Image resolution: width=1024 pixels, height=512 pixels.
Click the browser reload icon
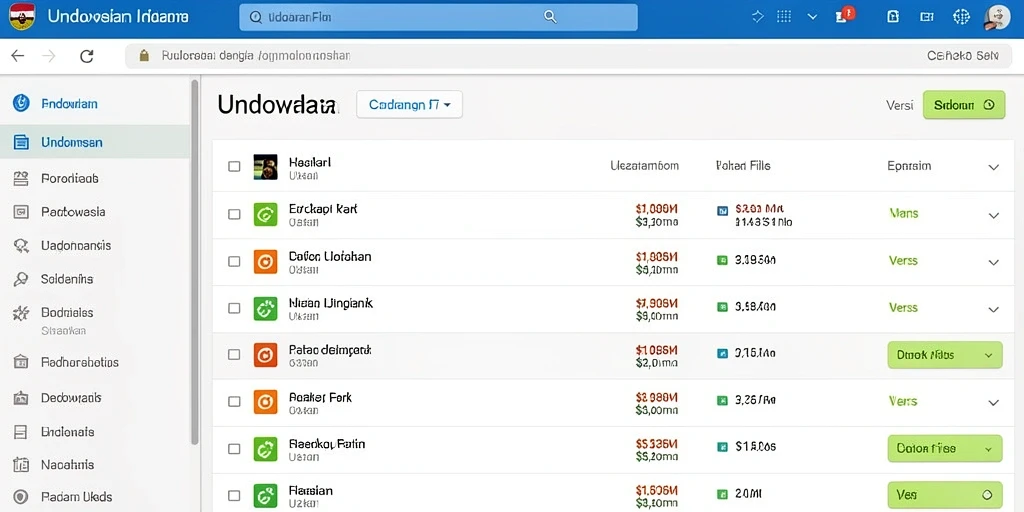coord(86,56)
